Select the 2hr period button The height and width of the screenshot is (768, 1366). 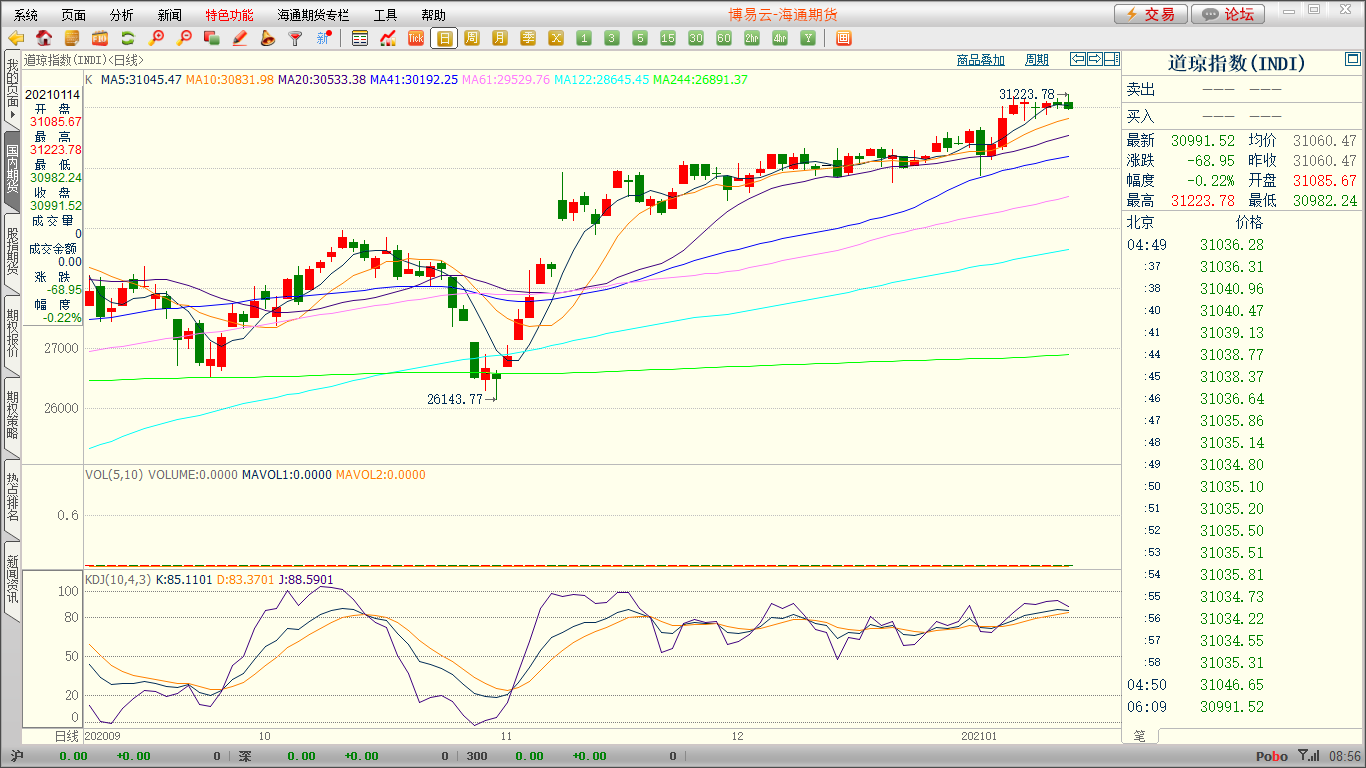coord(752,38)
